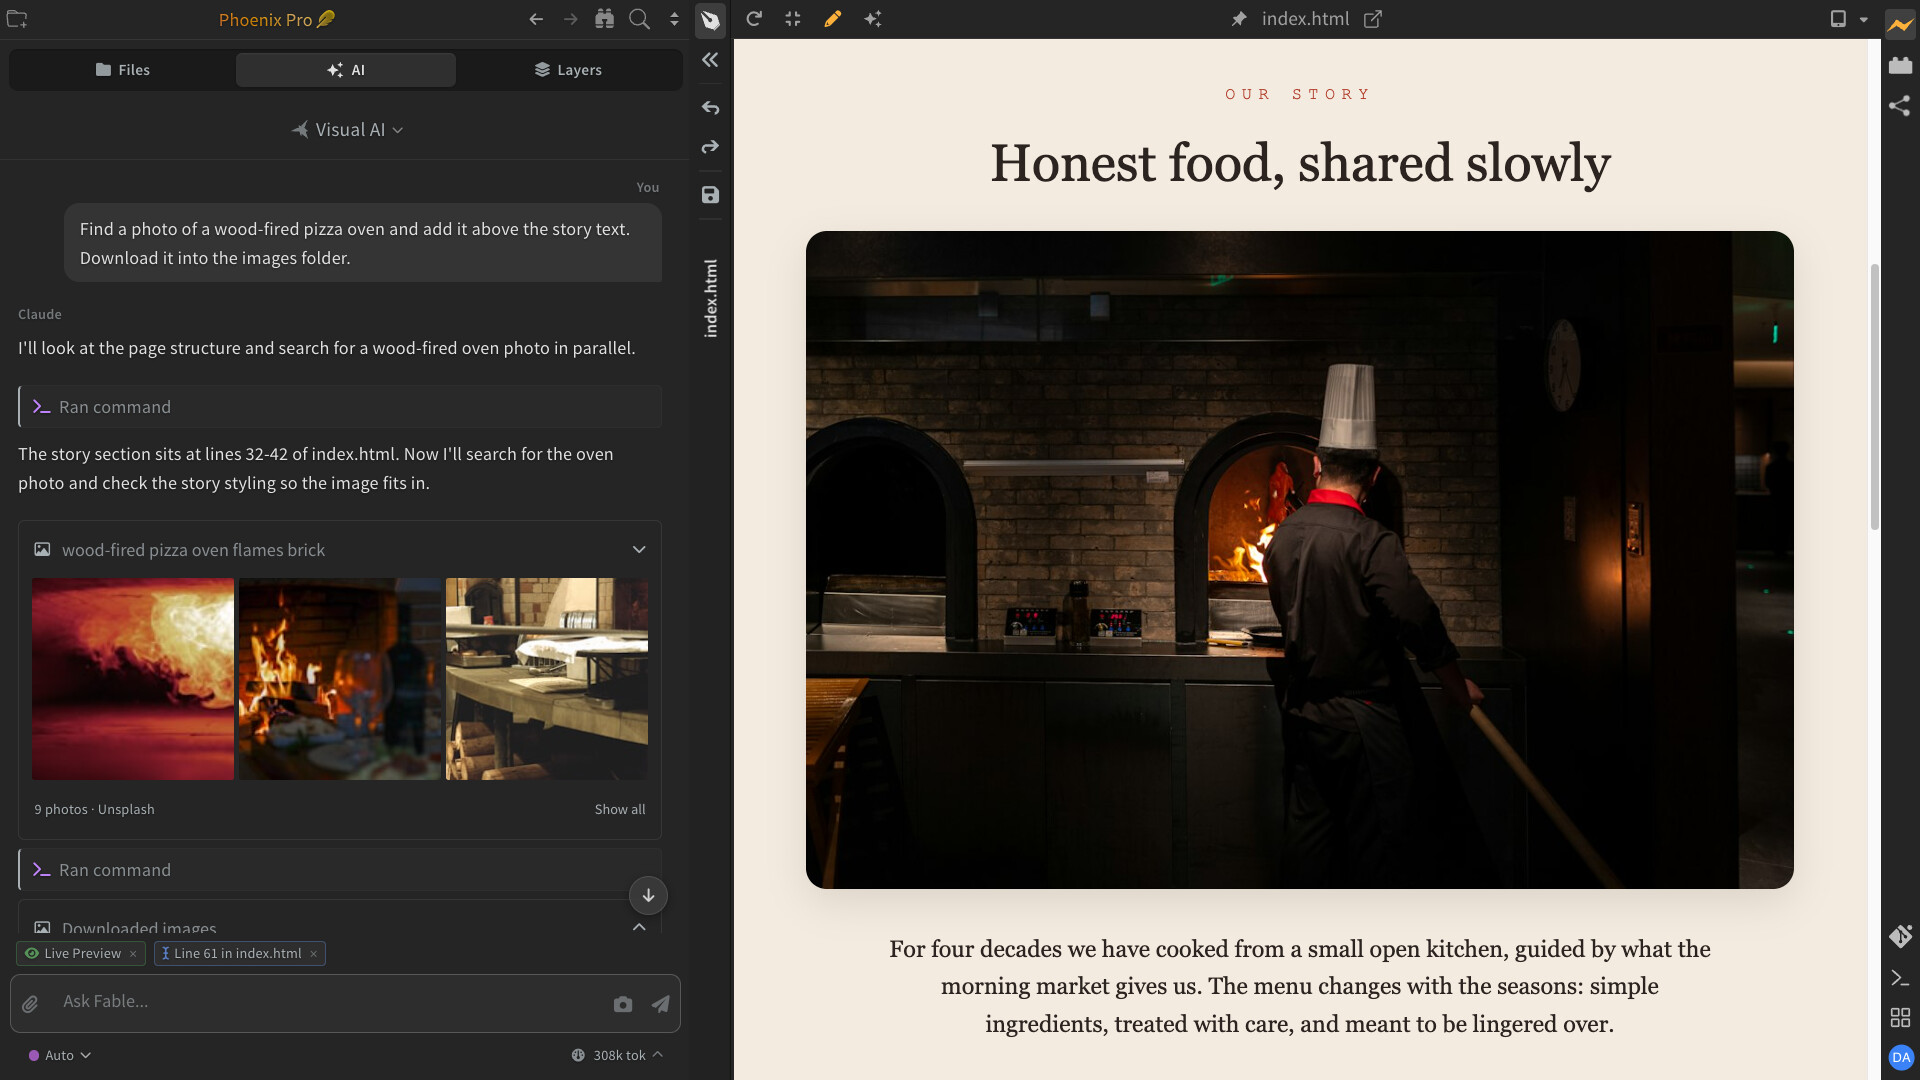
Task: Collapse the sidebar with double chevron
Action: [710, 60]
